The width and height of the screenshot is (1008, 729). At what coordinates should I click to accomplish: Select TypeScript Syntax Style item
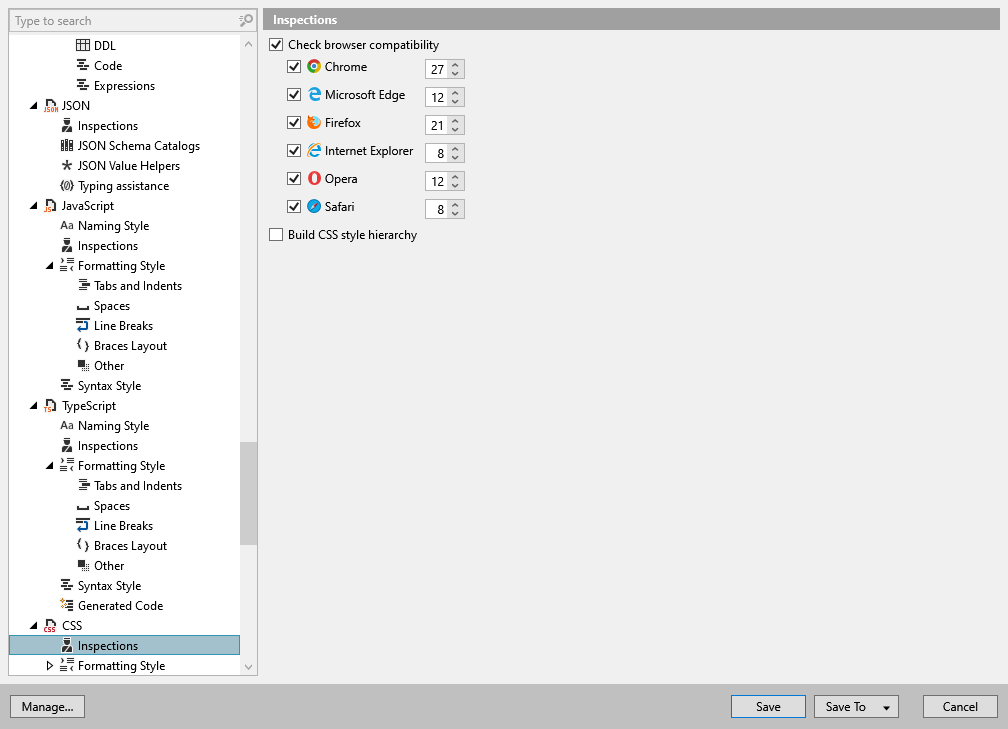tap(109, 586)
